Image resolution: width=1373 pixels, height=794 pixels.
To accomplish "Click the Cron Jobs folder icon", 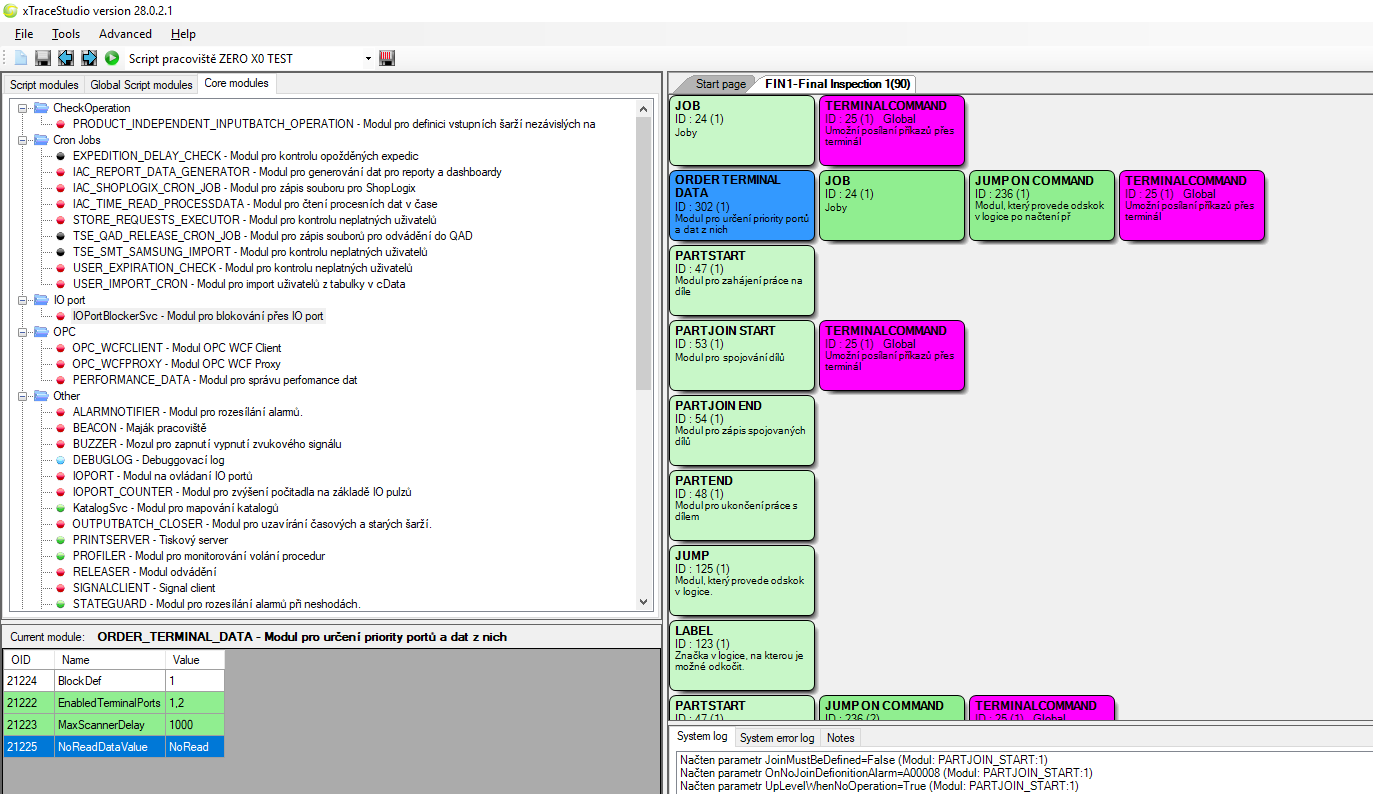I will (39, 139).
